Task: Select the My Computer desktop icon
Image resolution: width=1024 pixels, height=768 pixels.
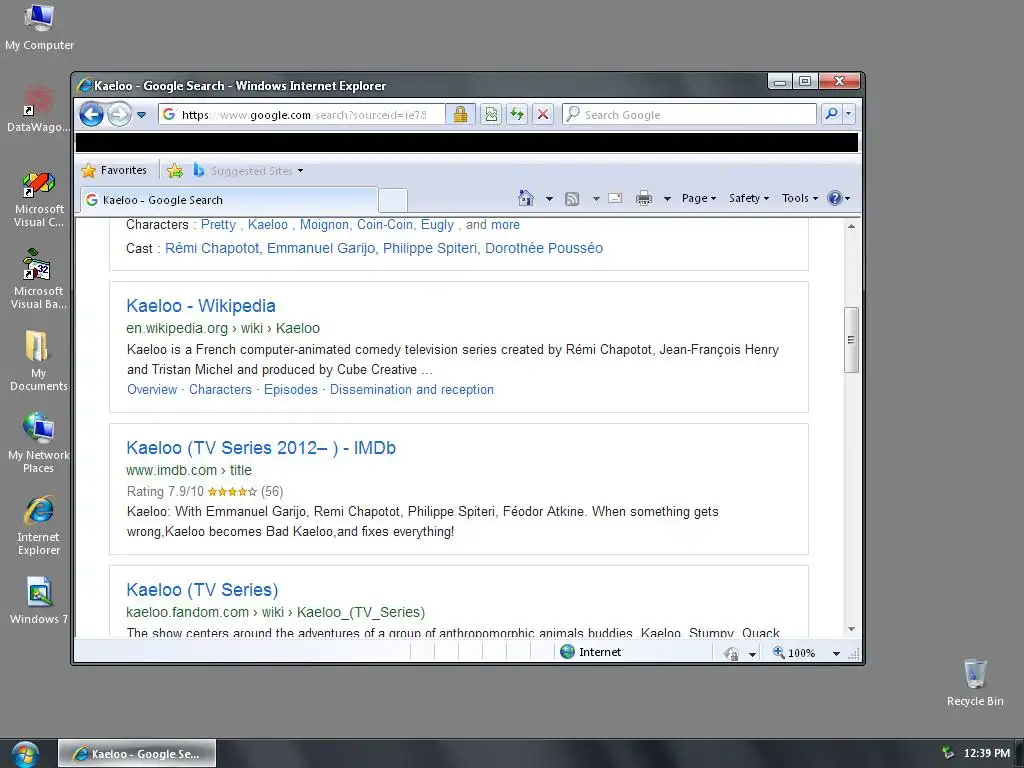Action: coord(39,27)
